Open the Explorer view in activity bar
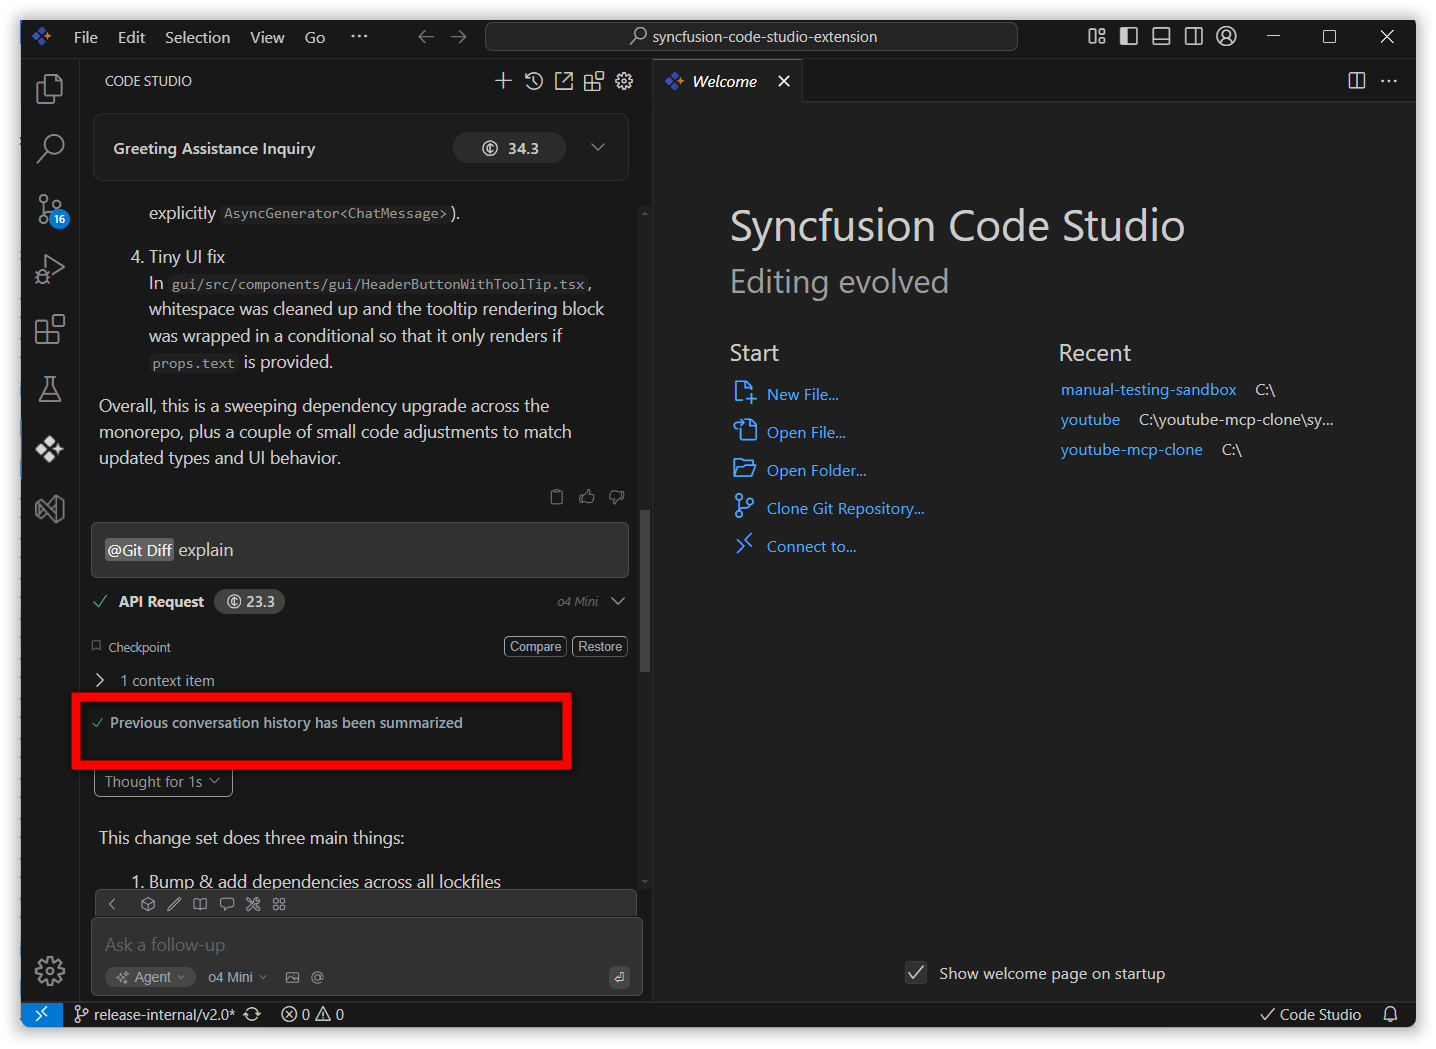The height and width of the screenshot is (1049, 1436). tap(50, 89)
